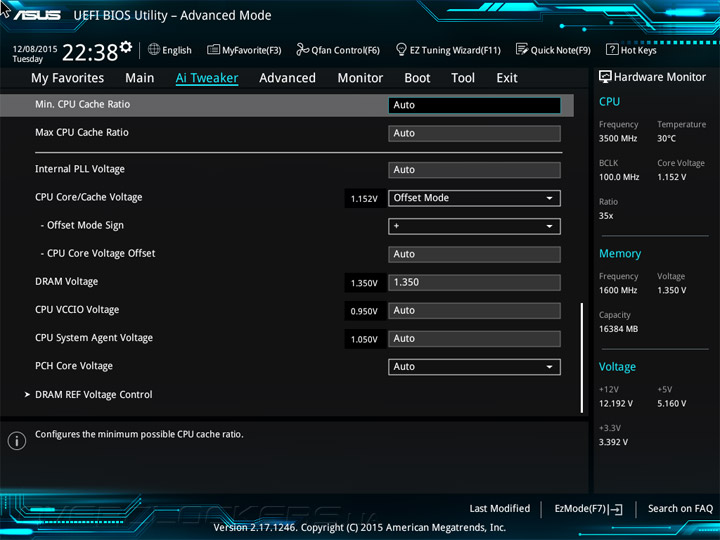Click the vertical scrollbar of settings list
This screenshot has width=720, height=540.
coord(582,357)
